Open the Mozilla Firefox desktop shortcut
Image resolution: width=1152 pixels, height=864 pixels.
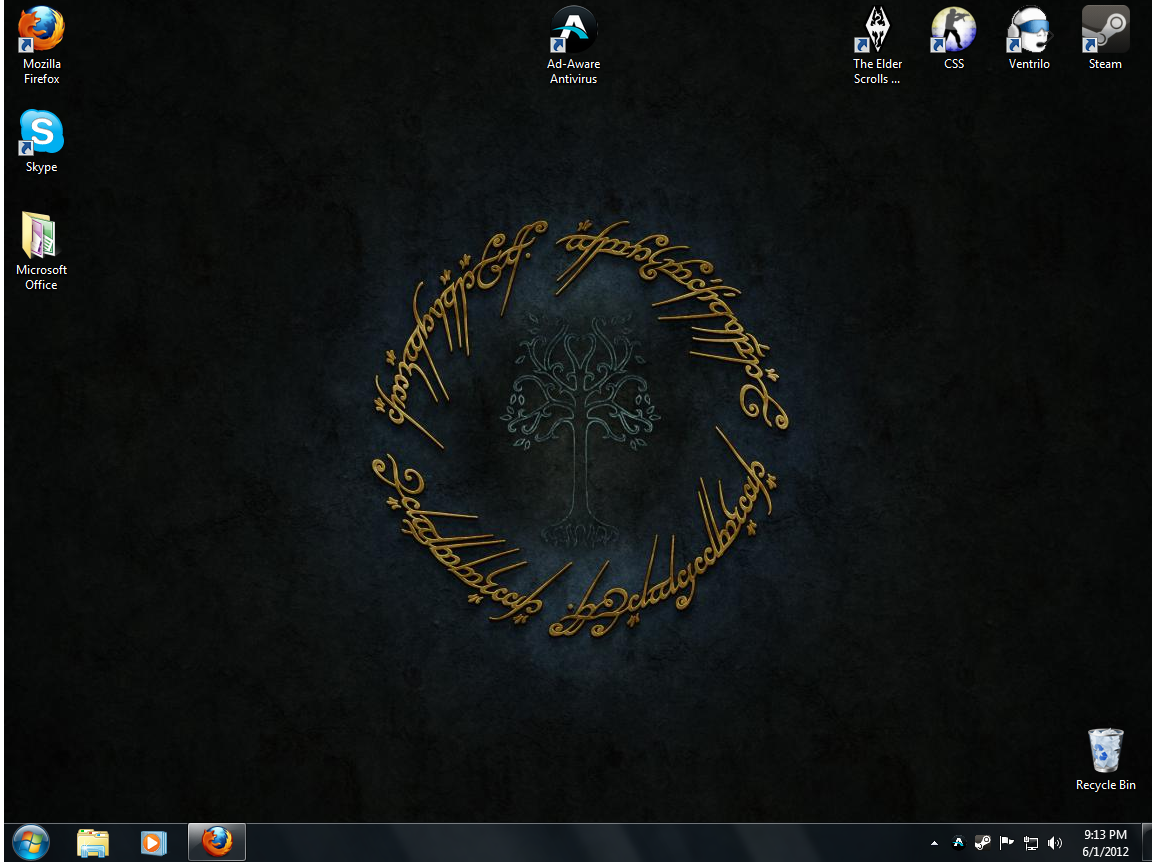click(x=41, y=46)
